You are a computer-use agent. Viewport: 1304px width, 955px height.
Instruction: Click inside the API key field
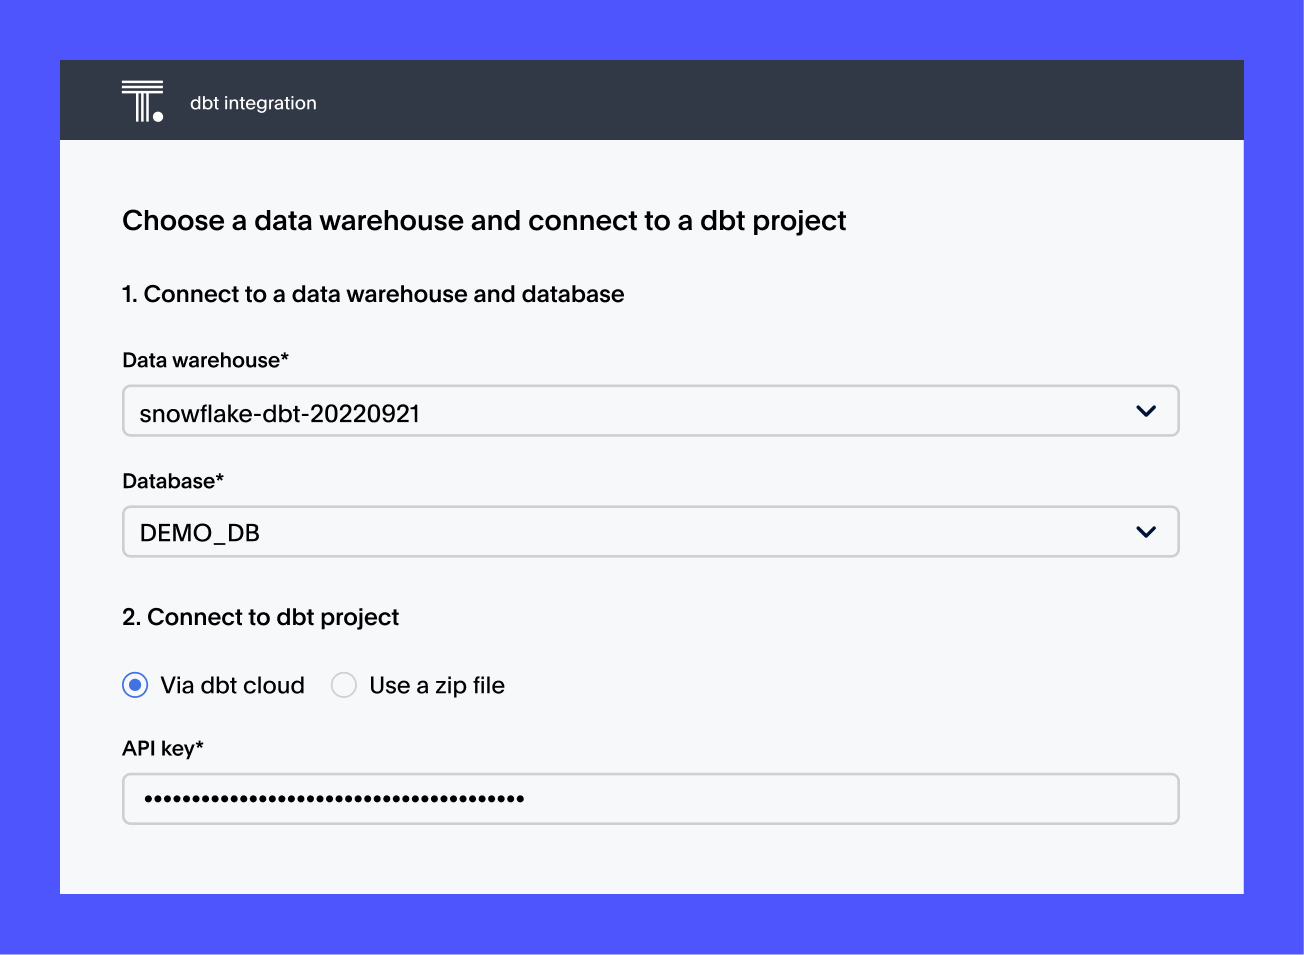coord(650,798)
